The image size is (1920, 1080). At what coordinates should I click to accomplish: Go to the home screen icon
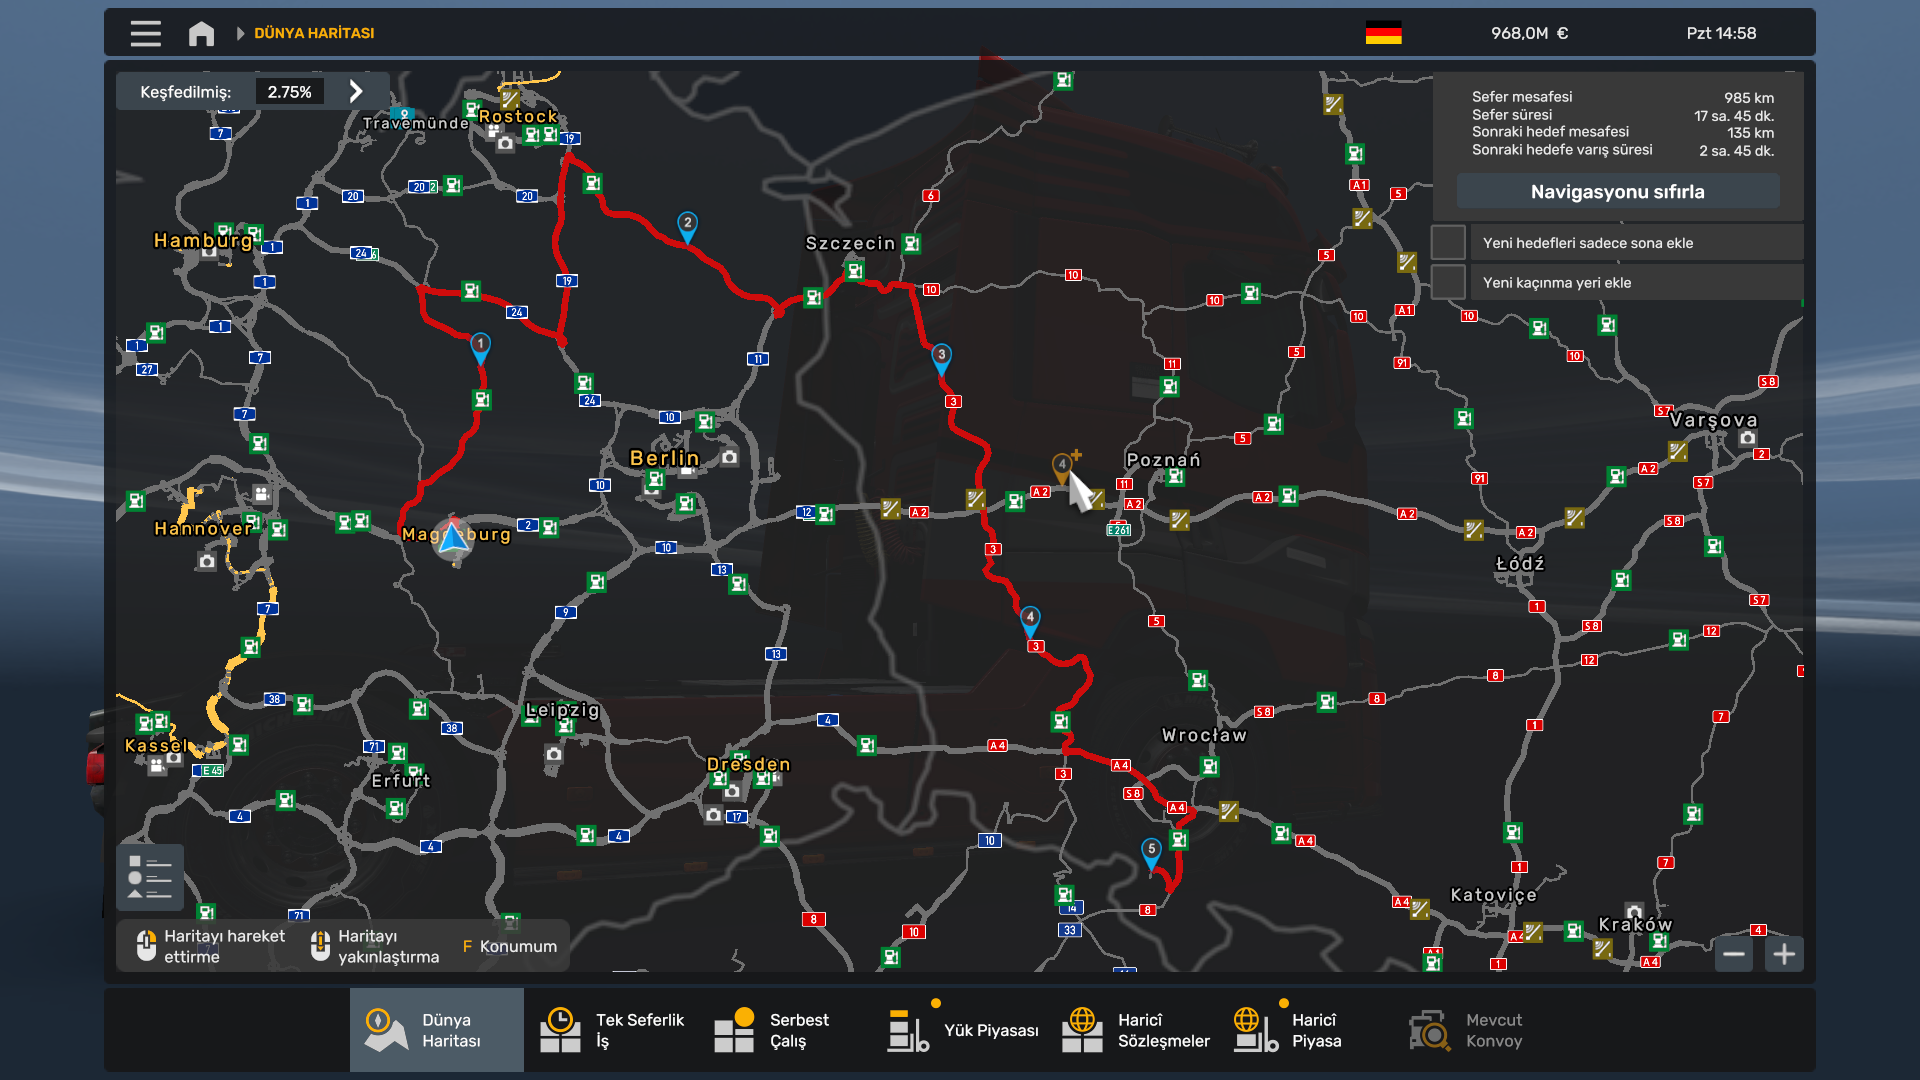[201, 33]
